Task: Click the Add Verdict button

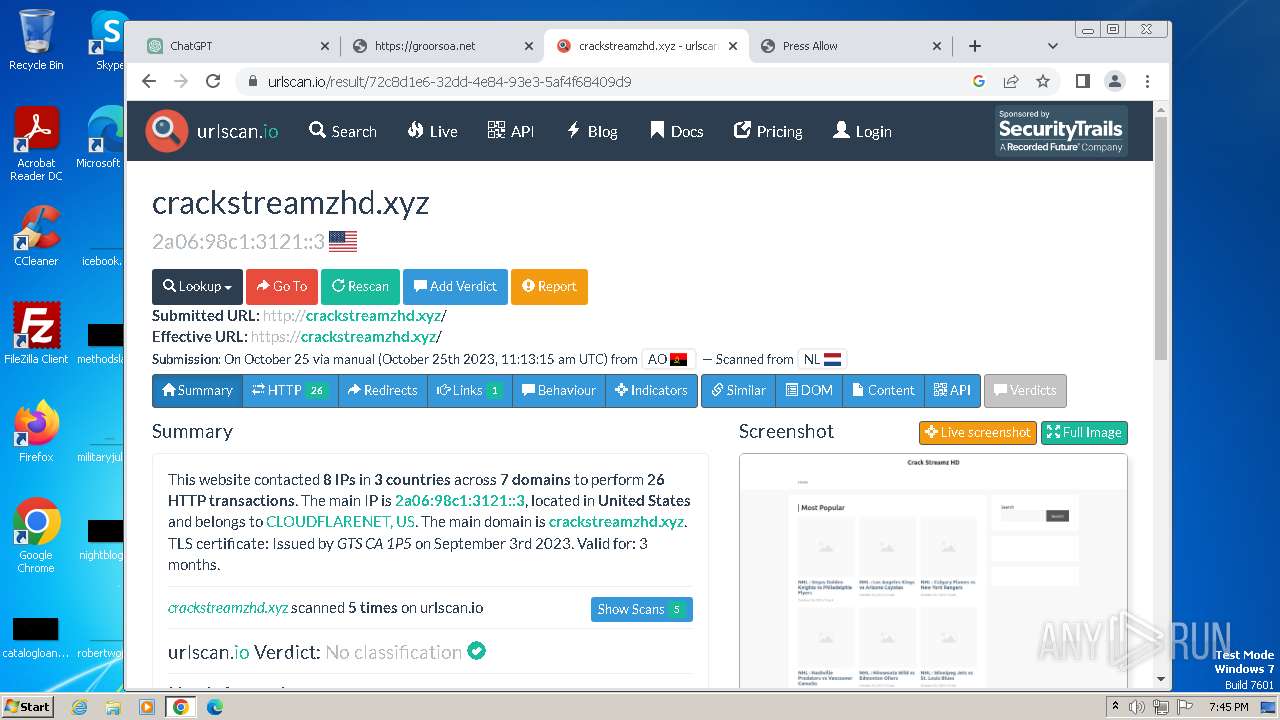Action: (x=455, y=287)
